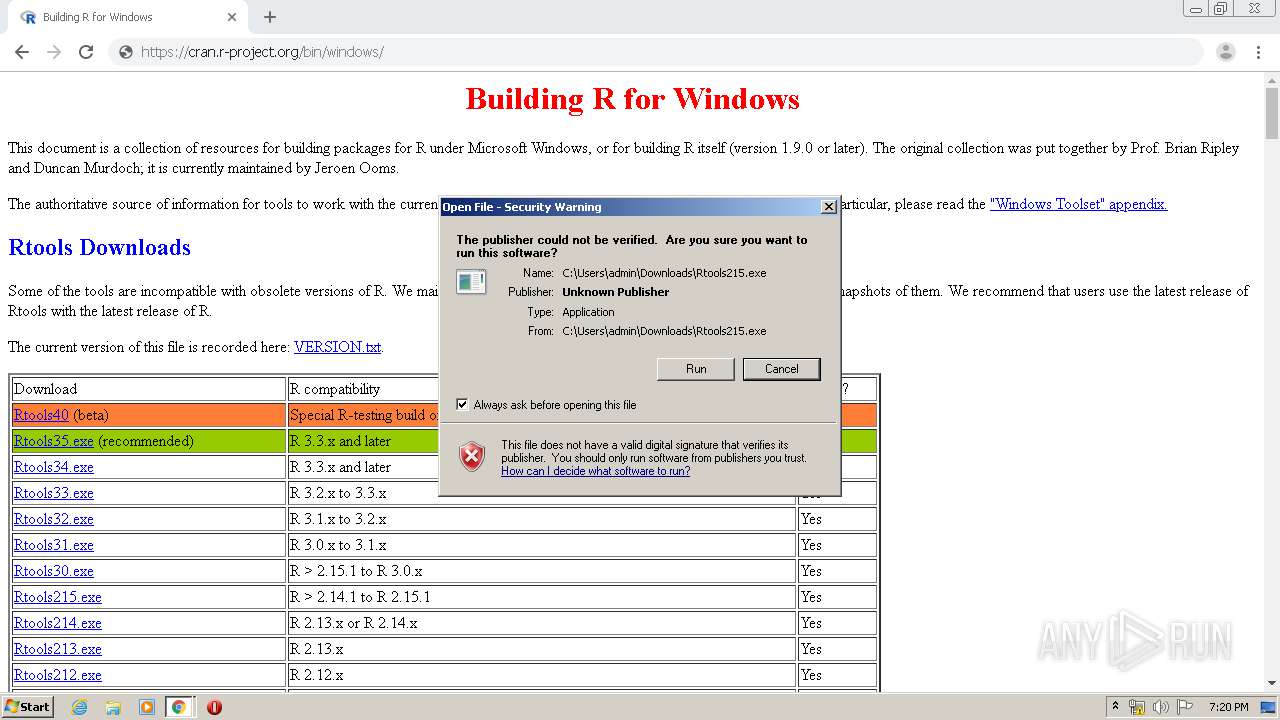Viewport: 1280px width, 720px height.
Task: Minimize the Chrome window
Action: click(1196, 8)
